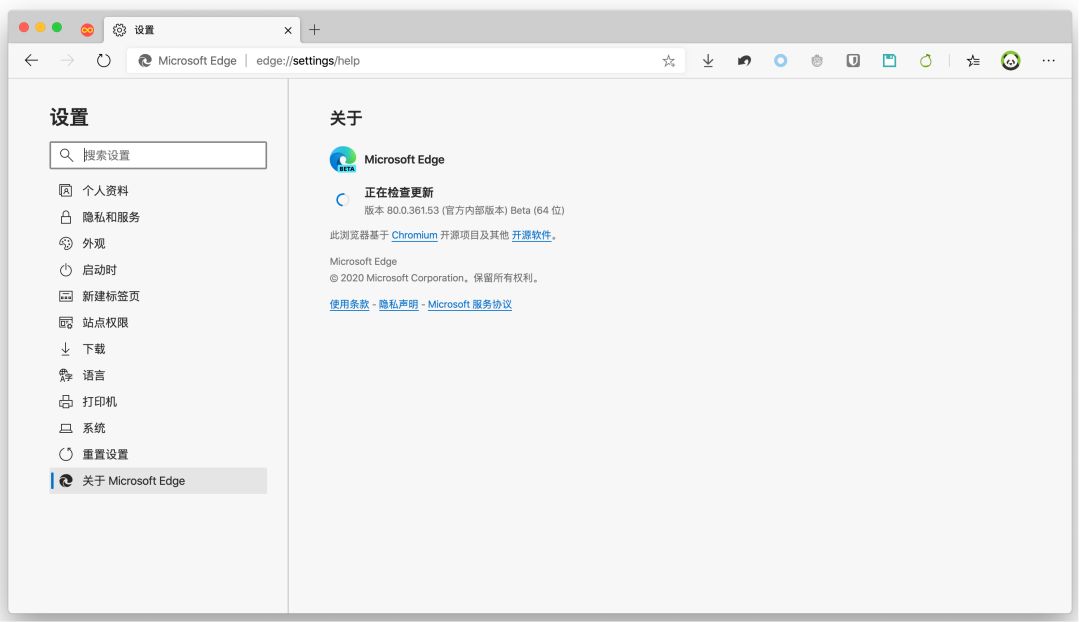This screenshot has height=622, width=1080.
Task: Open the Microsoft 服务协议 link
Action: point(470,304)
